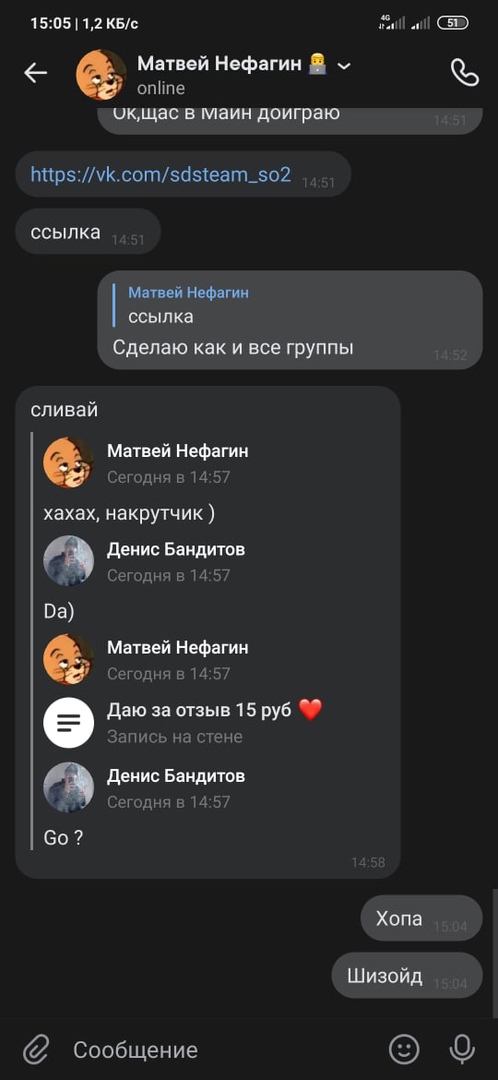Select the Хопа message bubble
498x1080 pixels.
[422, 918]
